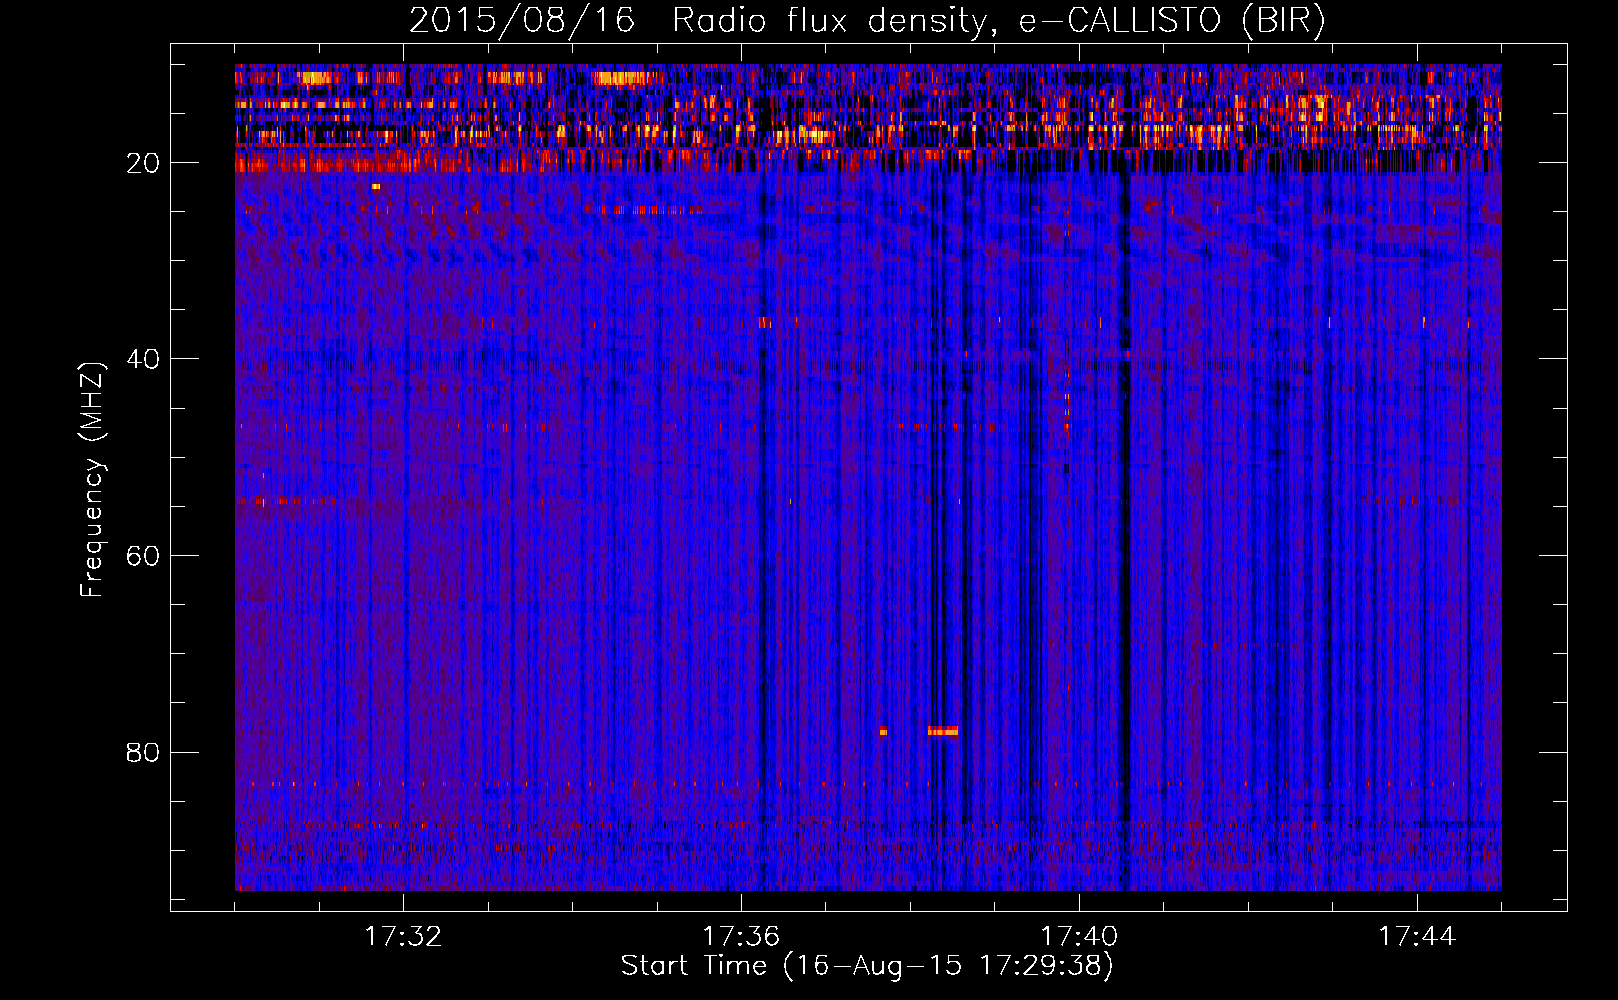Click the "Start Time" x-axis label
The image size is (1618, 1000).
click(867, 966)
